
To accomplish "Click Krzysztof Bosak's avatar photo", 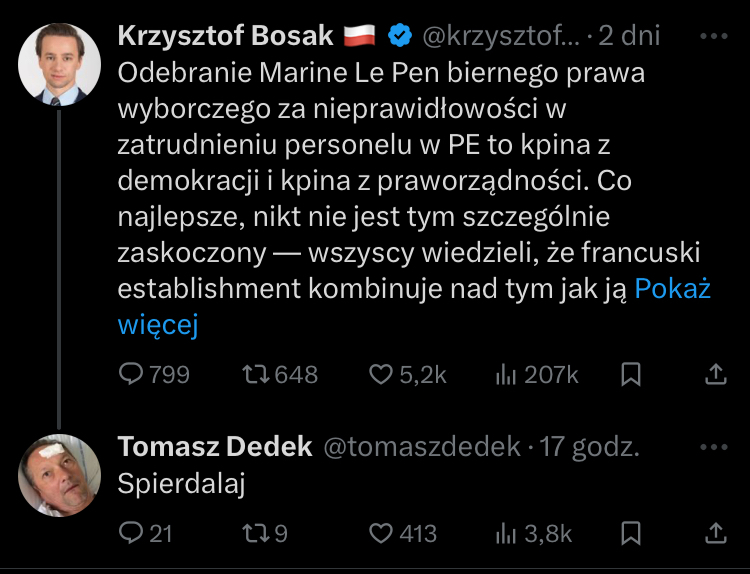I will (x=60, y=64).
